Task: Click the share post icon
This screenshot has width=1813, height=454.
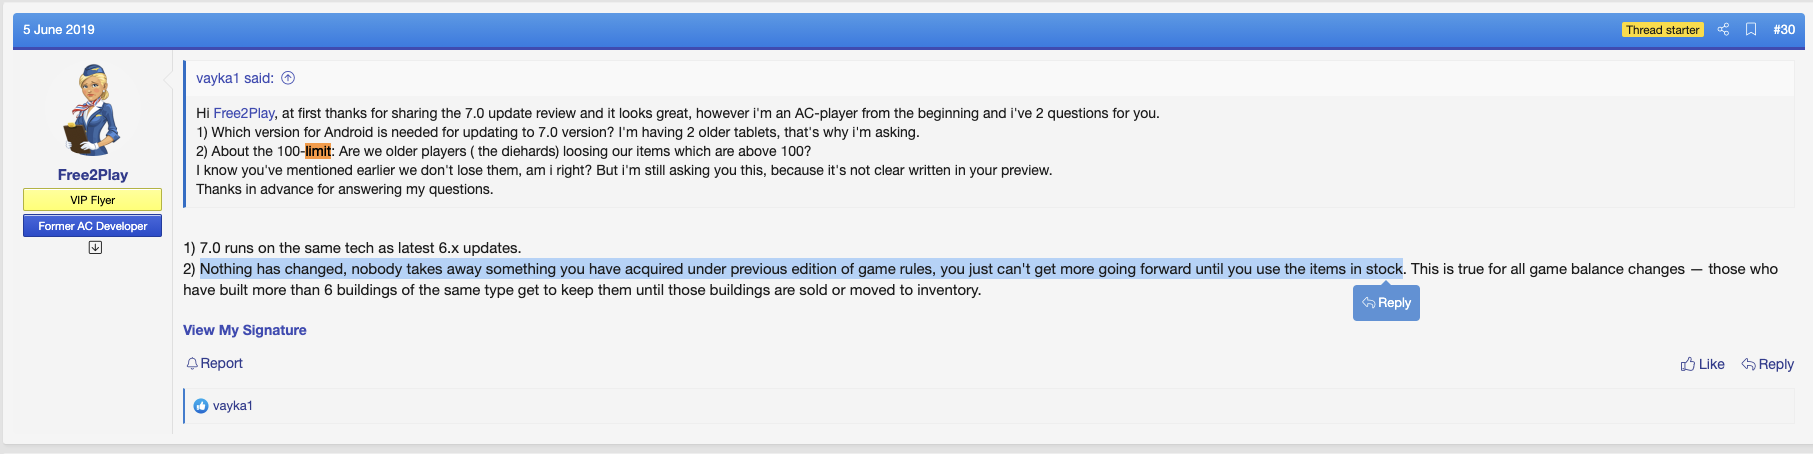Action: click(1723, 30)
